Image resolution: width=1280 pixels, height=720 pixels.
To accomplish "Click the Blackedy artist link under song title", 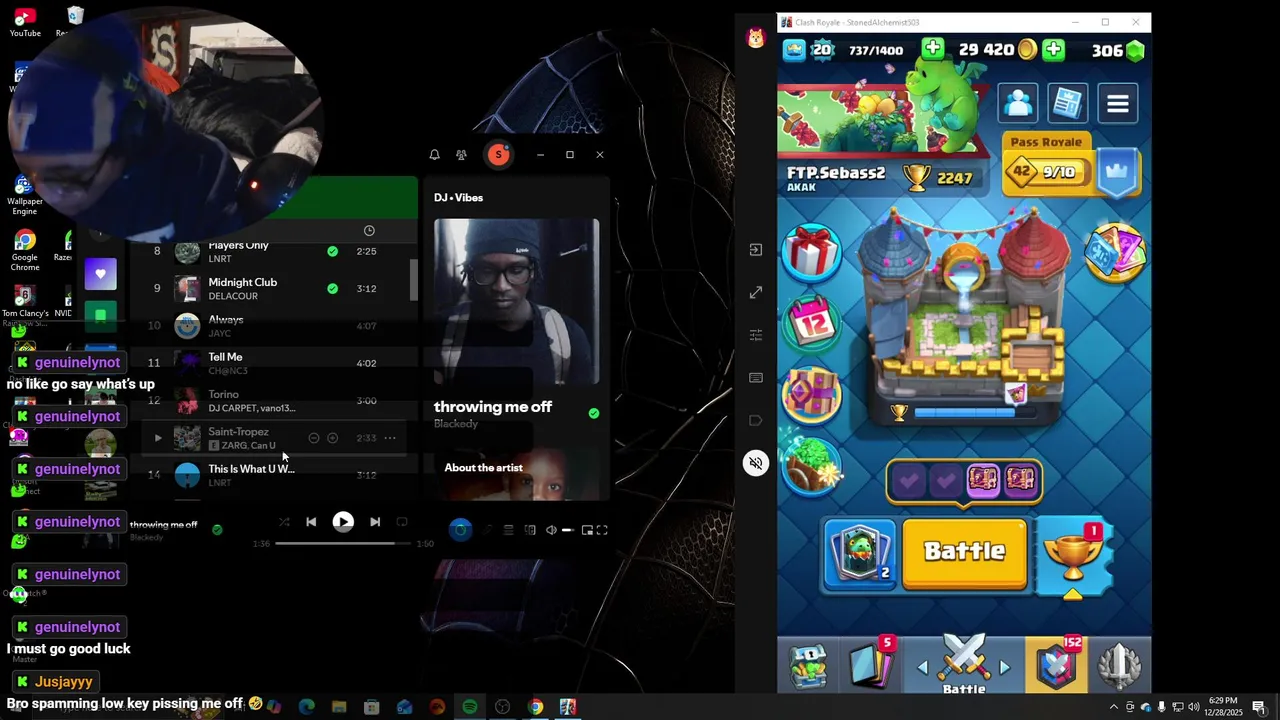I will [456, 424].
